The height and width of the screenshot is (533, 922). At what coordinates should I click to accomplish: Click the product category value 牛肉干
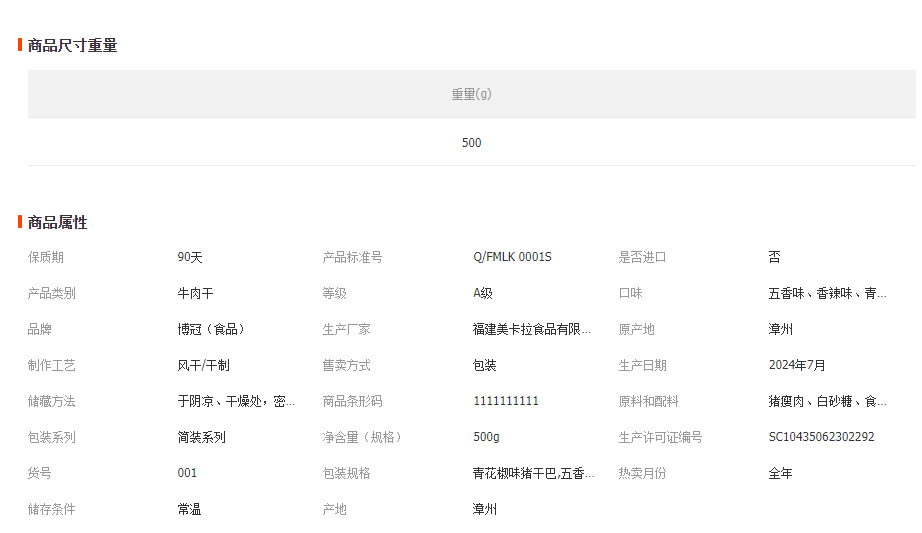point(195,293)
